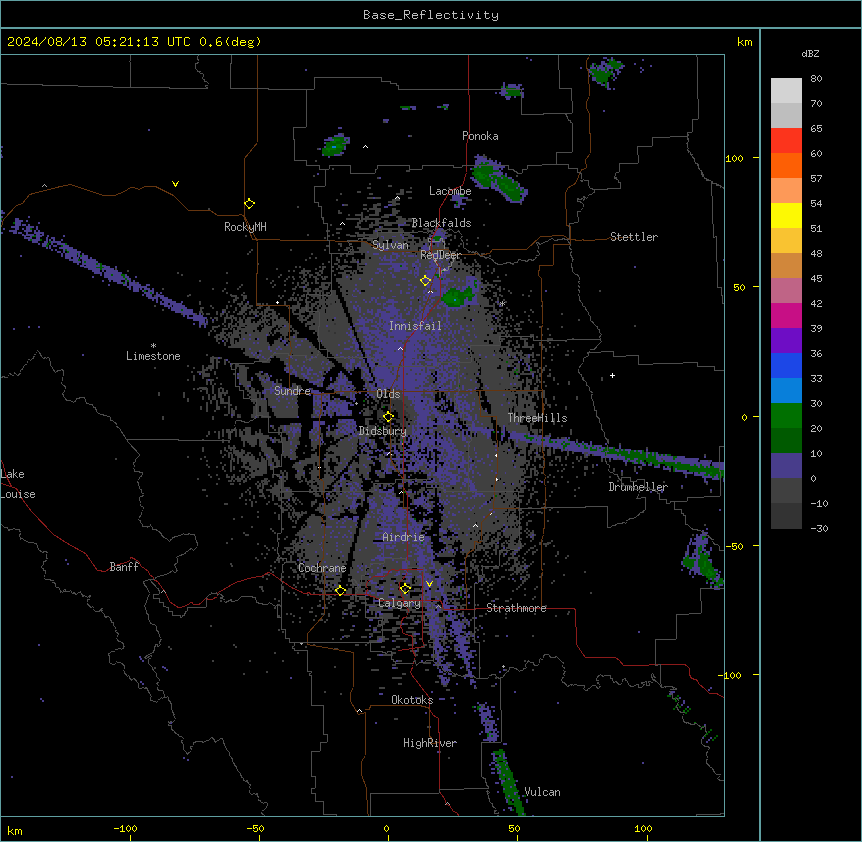Click the green echo band beside Vulcan

point(507,782)
